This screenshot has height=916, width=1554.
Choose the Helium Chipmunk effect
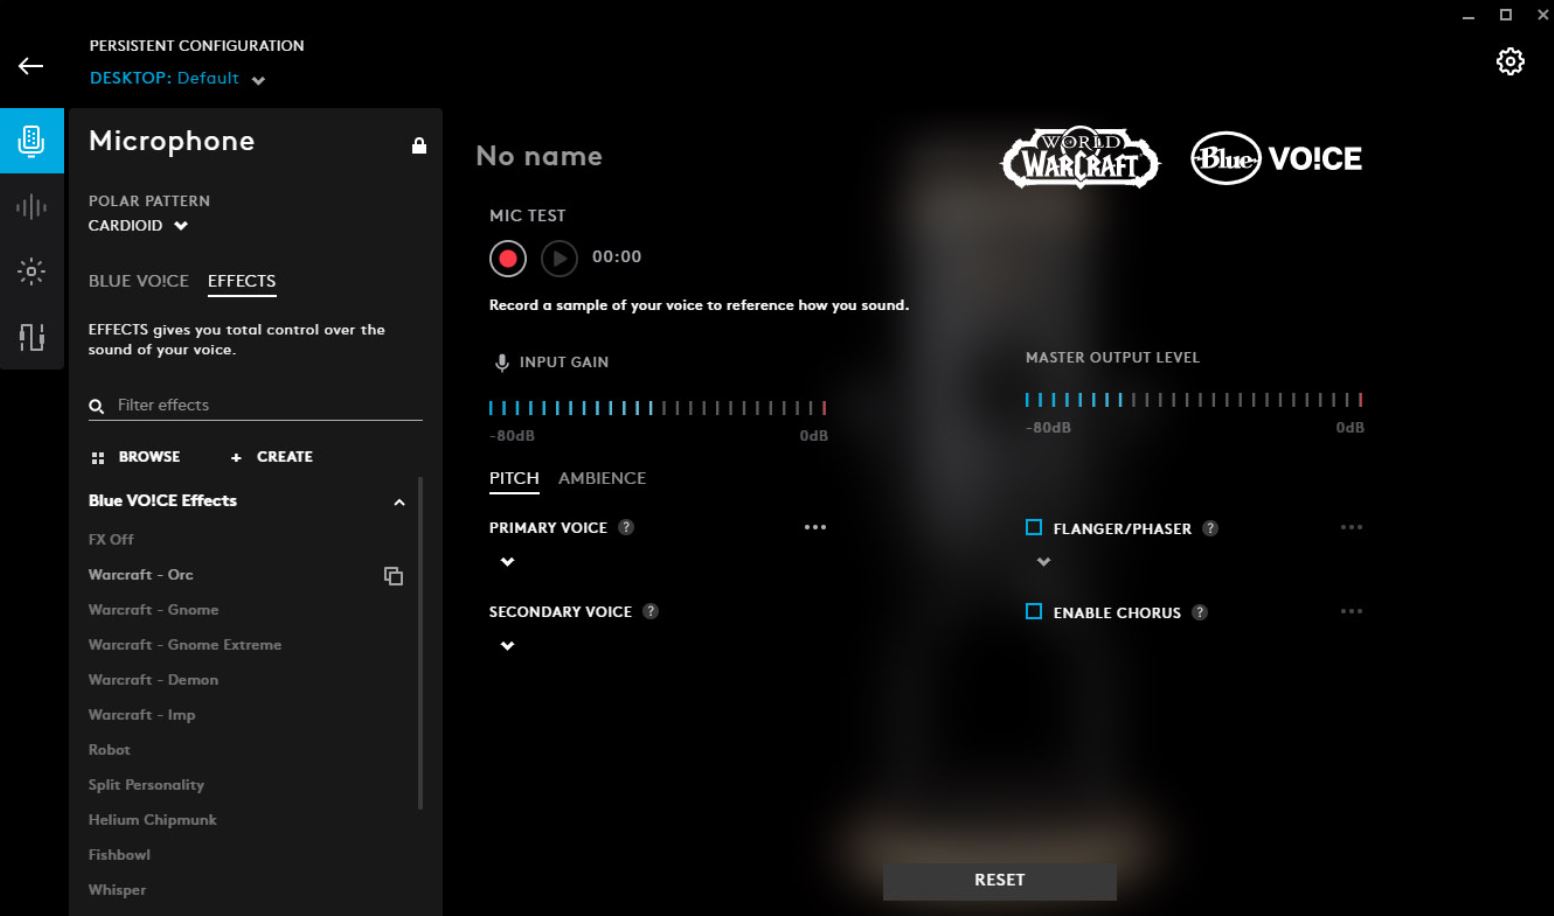152,820
